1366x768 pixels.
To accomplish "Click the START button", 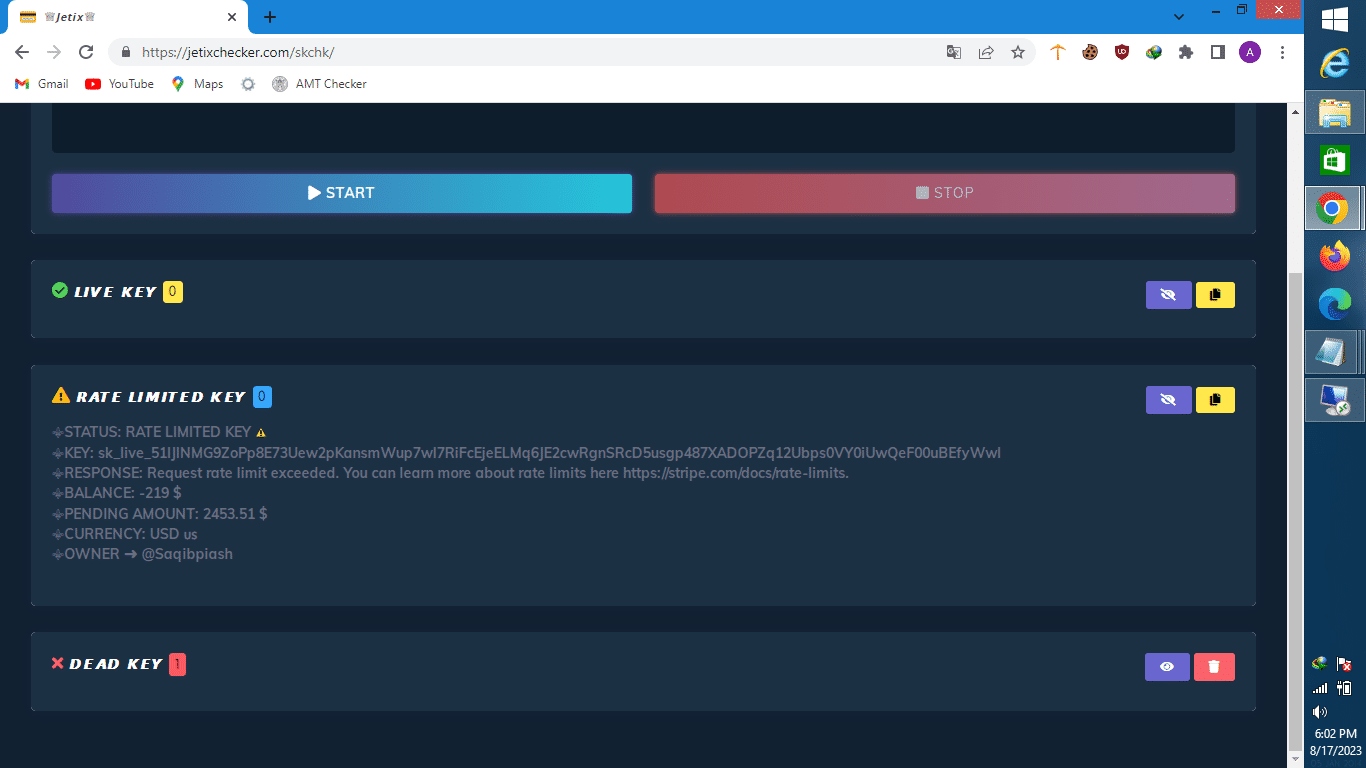I will tap(341, 193).
